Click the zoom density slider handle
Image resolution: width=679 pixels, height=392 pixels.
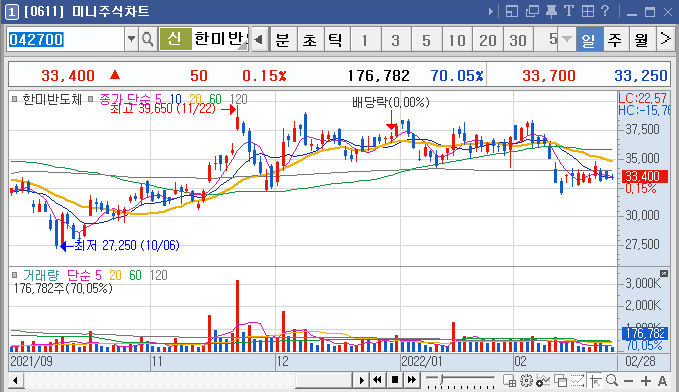441,380
